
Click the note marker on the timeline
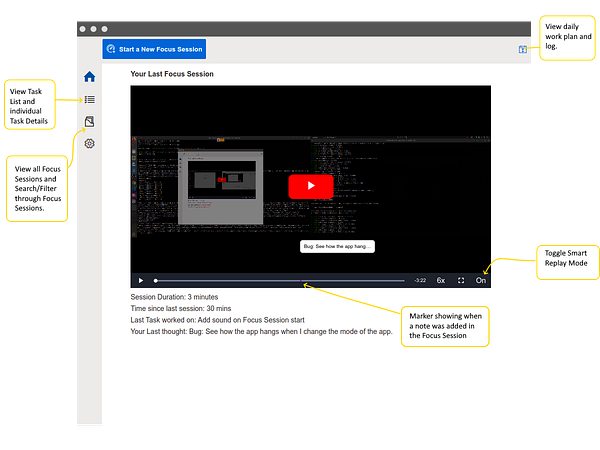303,280
